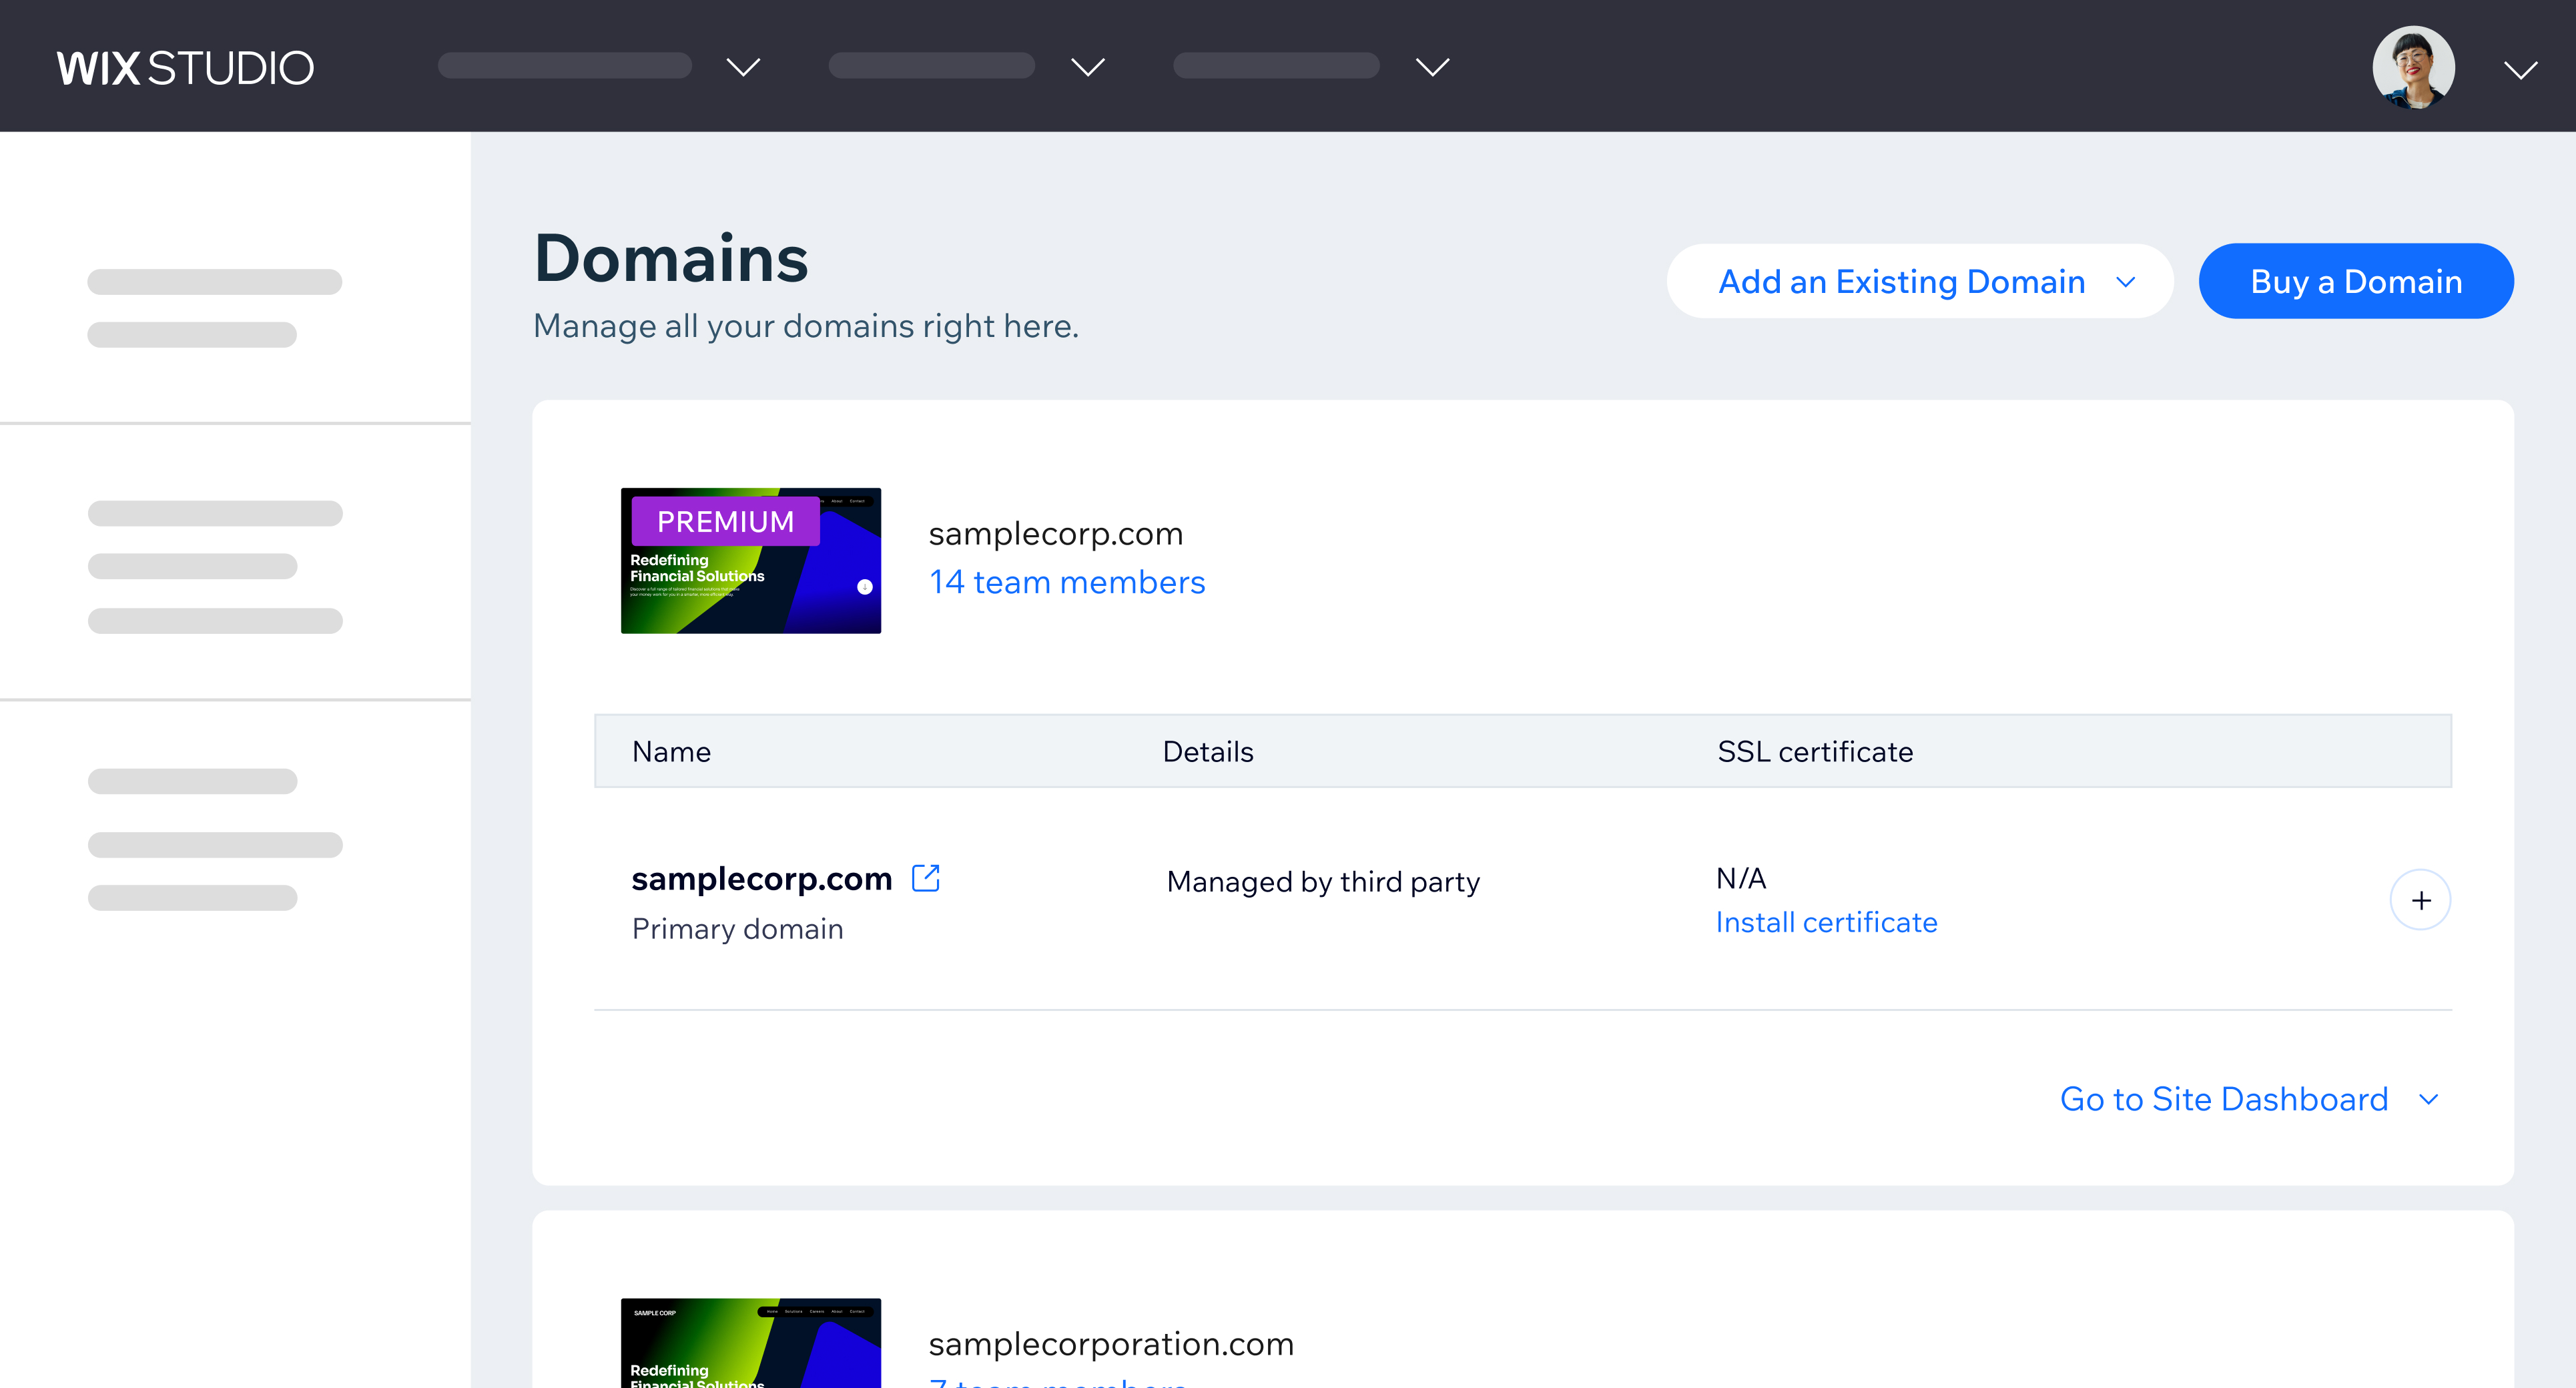Open Go to Site Dashboard dropdown
Viewport: 2576px width, 1388px height.
coord(2249,1099)
